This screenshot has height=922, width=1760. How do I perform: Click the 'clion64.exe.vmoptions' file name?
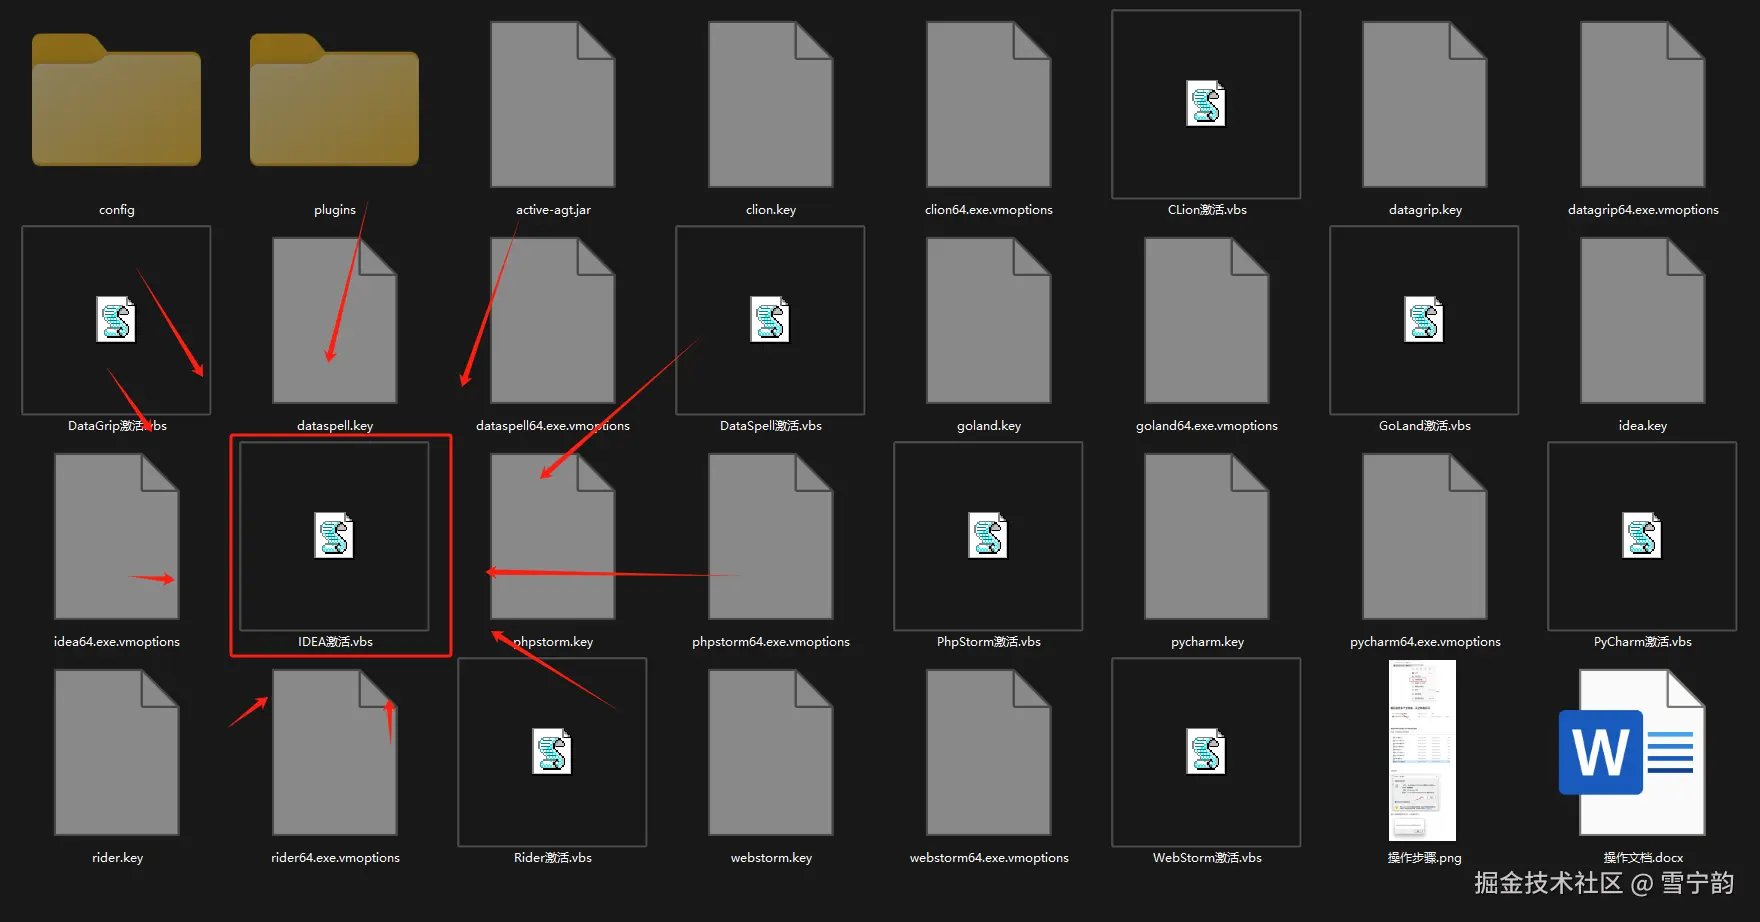pos(989,210)
